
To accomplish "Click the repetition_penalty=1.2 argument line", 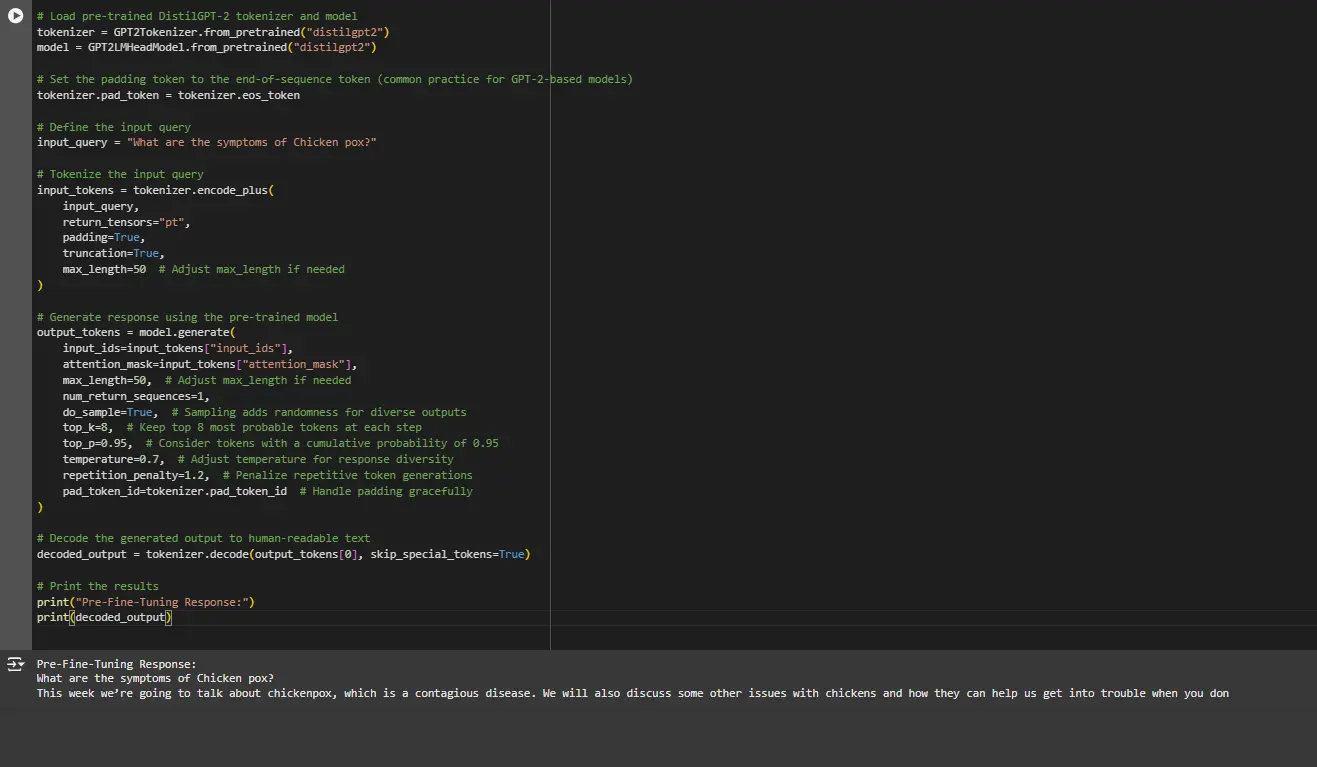I will click(267, 476).
